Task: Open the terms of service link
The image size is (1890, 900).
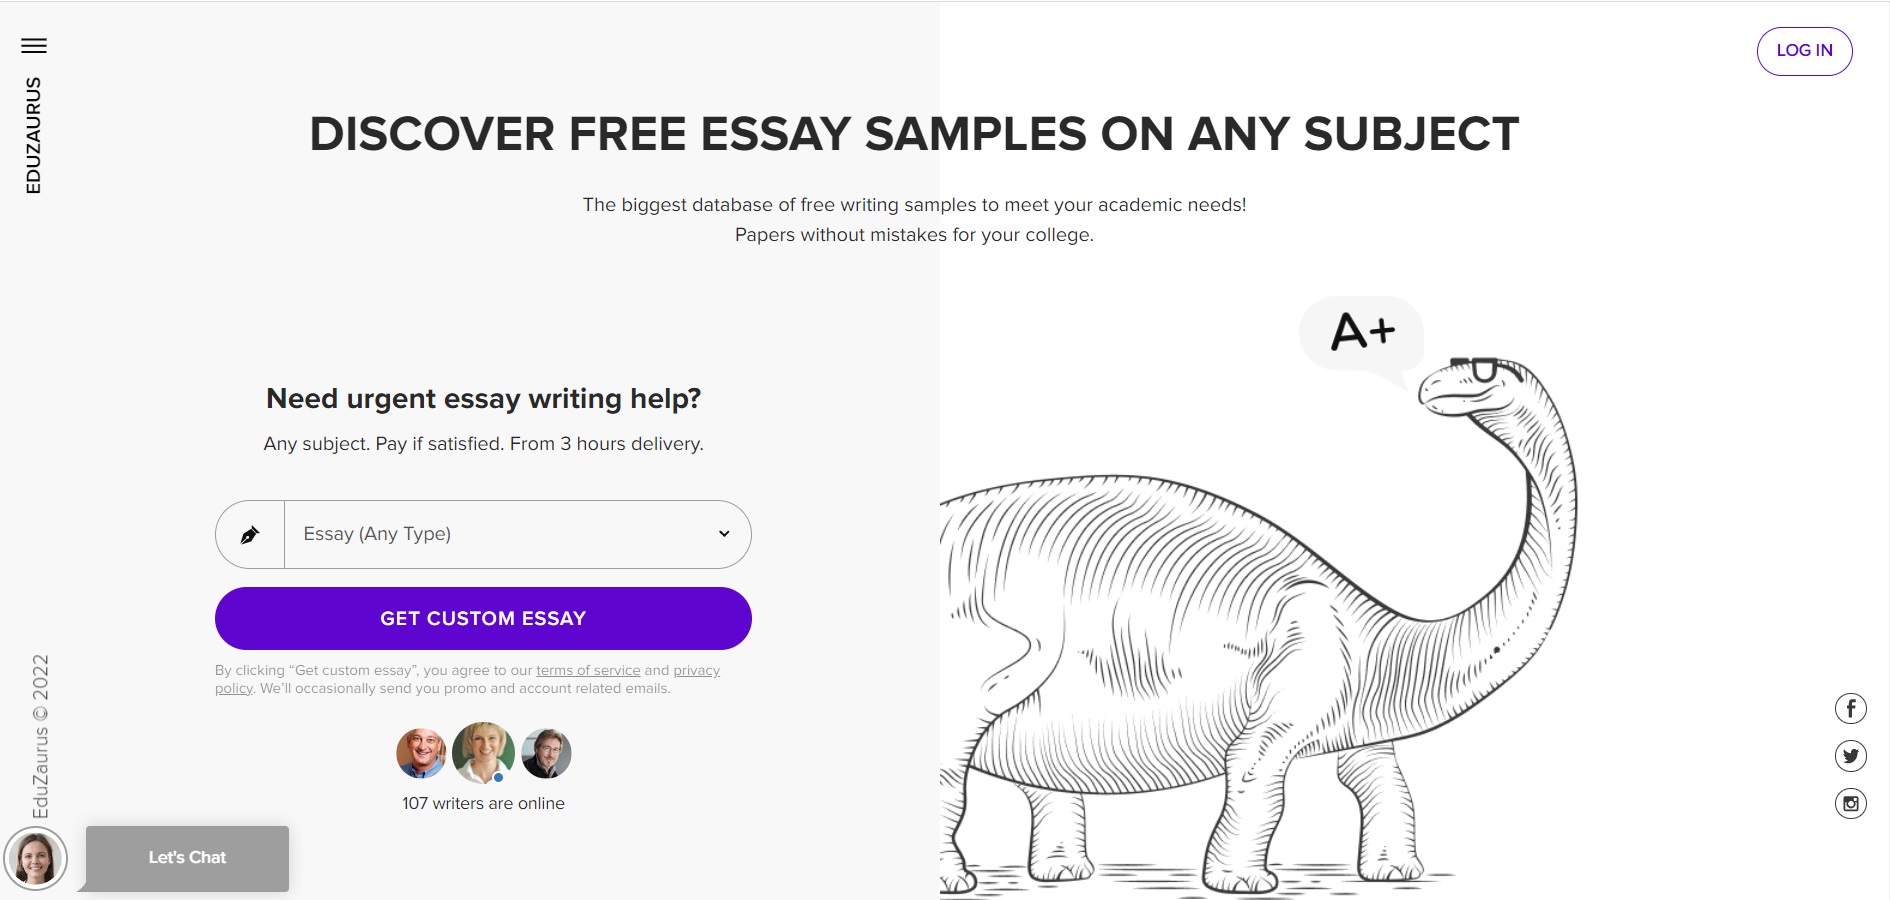Action: pos(588,670)
